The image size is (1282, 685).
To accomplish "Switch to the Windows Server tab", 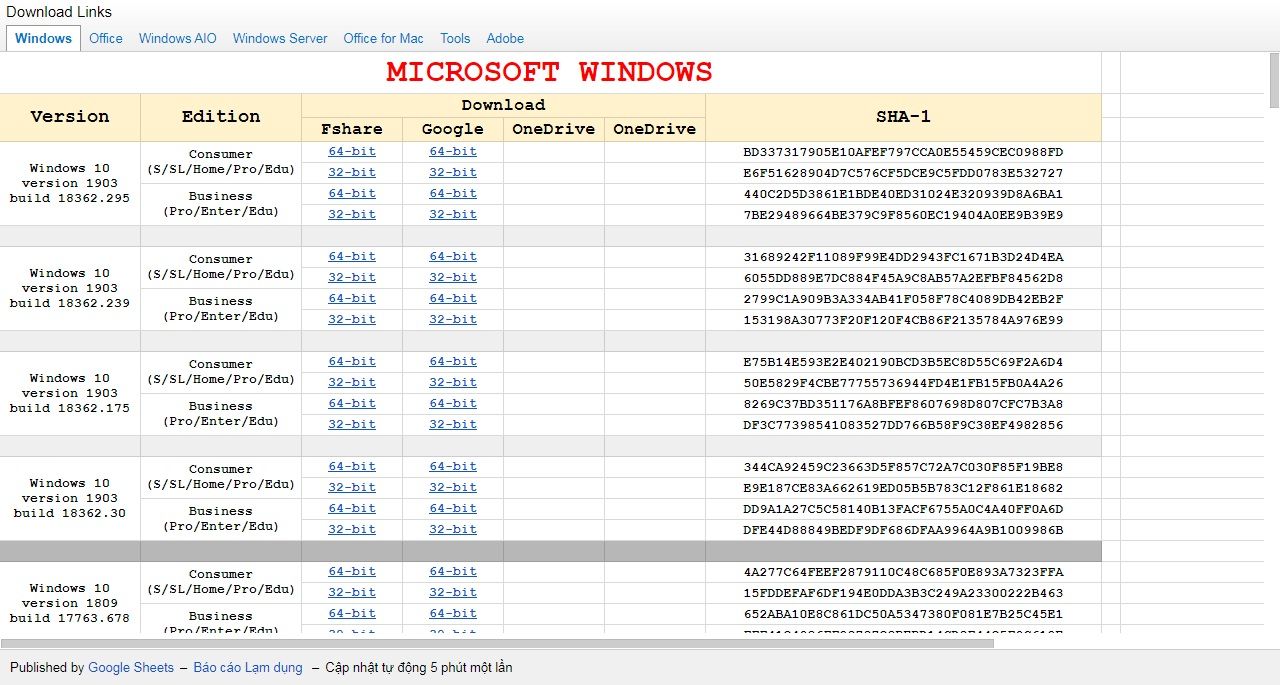I will point(279,38).
